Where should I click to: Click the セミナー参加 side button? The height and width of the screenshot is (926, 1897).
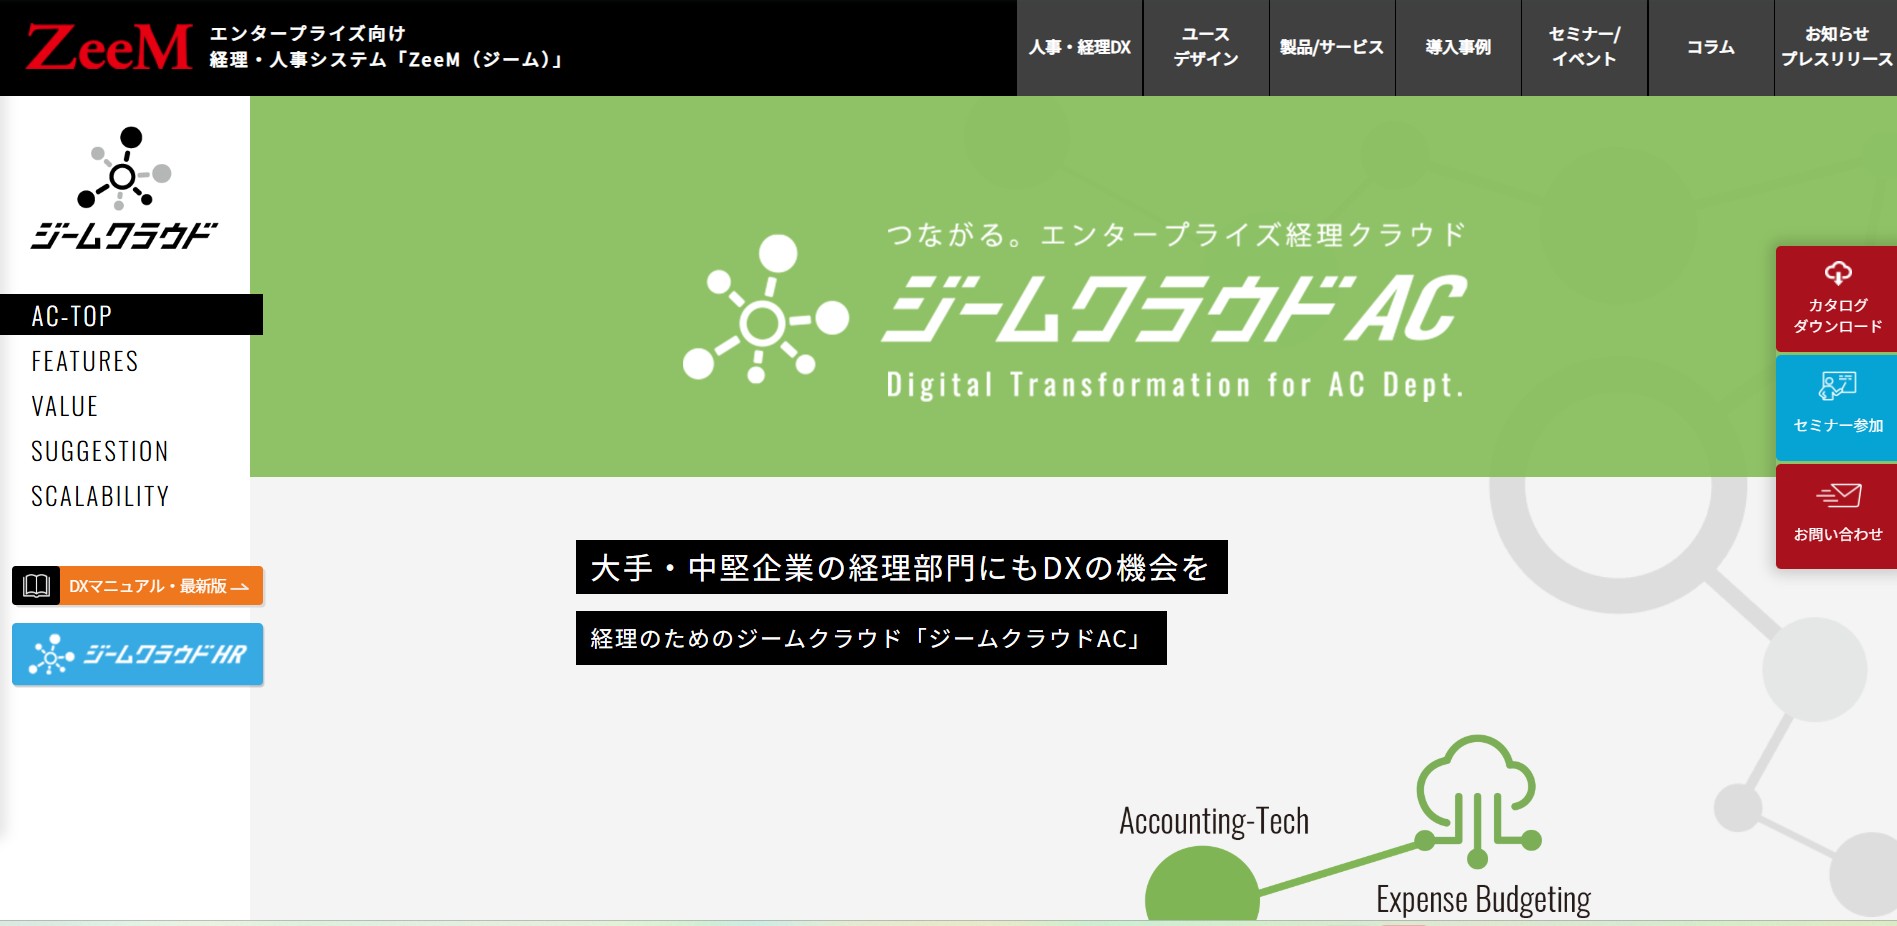pos(1836,408)
